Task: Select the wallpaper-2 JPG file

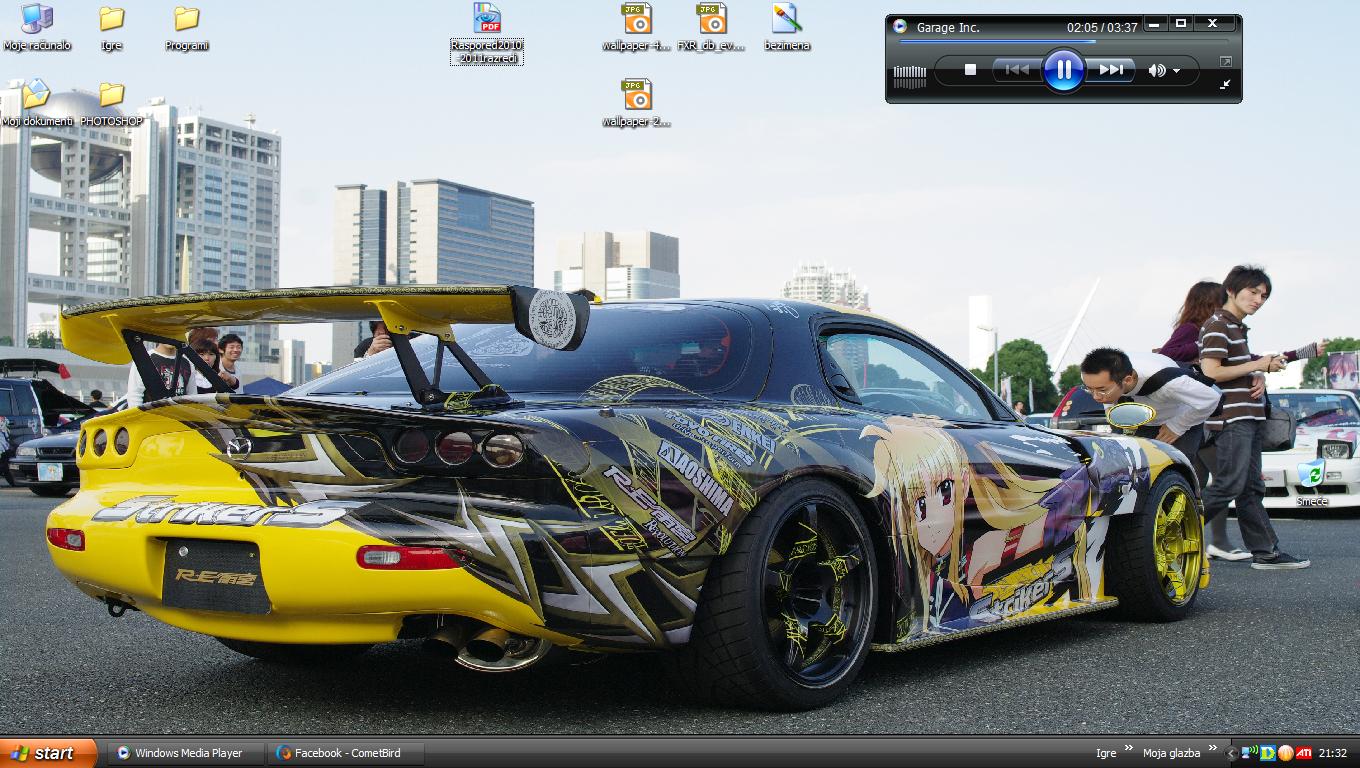Action: [x=637, y=103]
